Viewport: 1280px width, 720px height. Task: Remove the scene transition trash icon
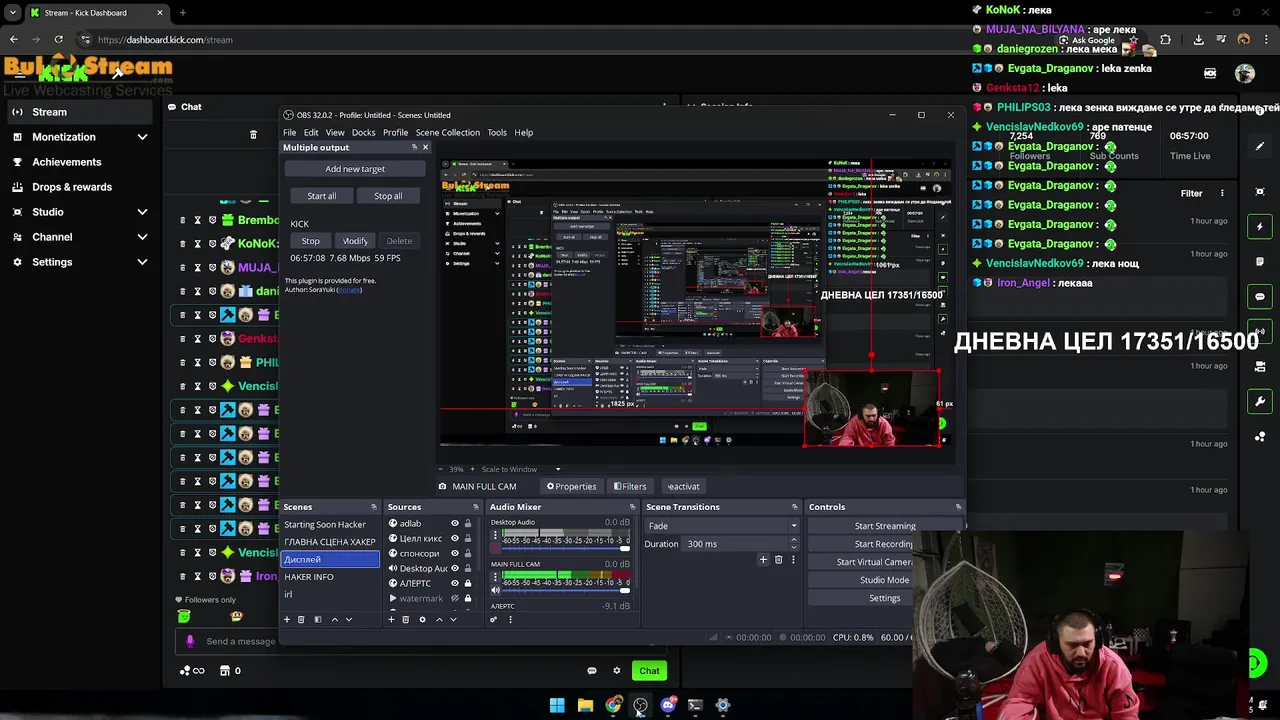click(778, 560)
